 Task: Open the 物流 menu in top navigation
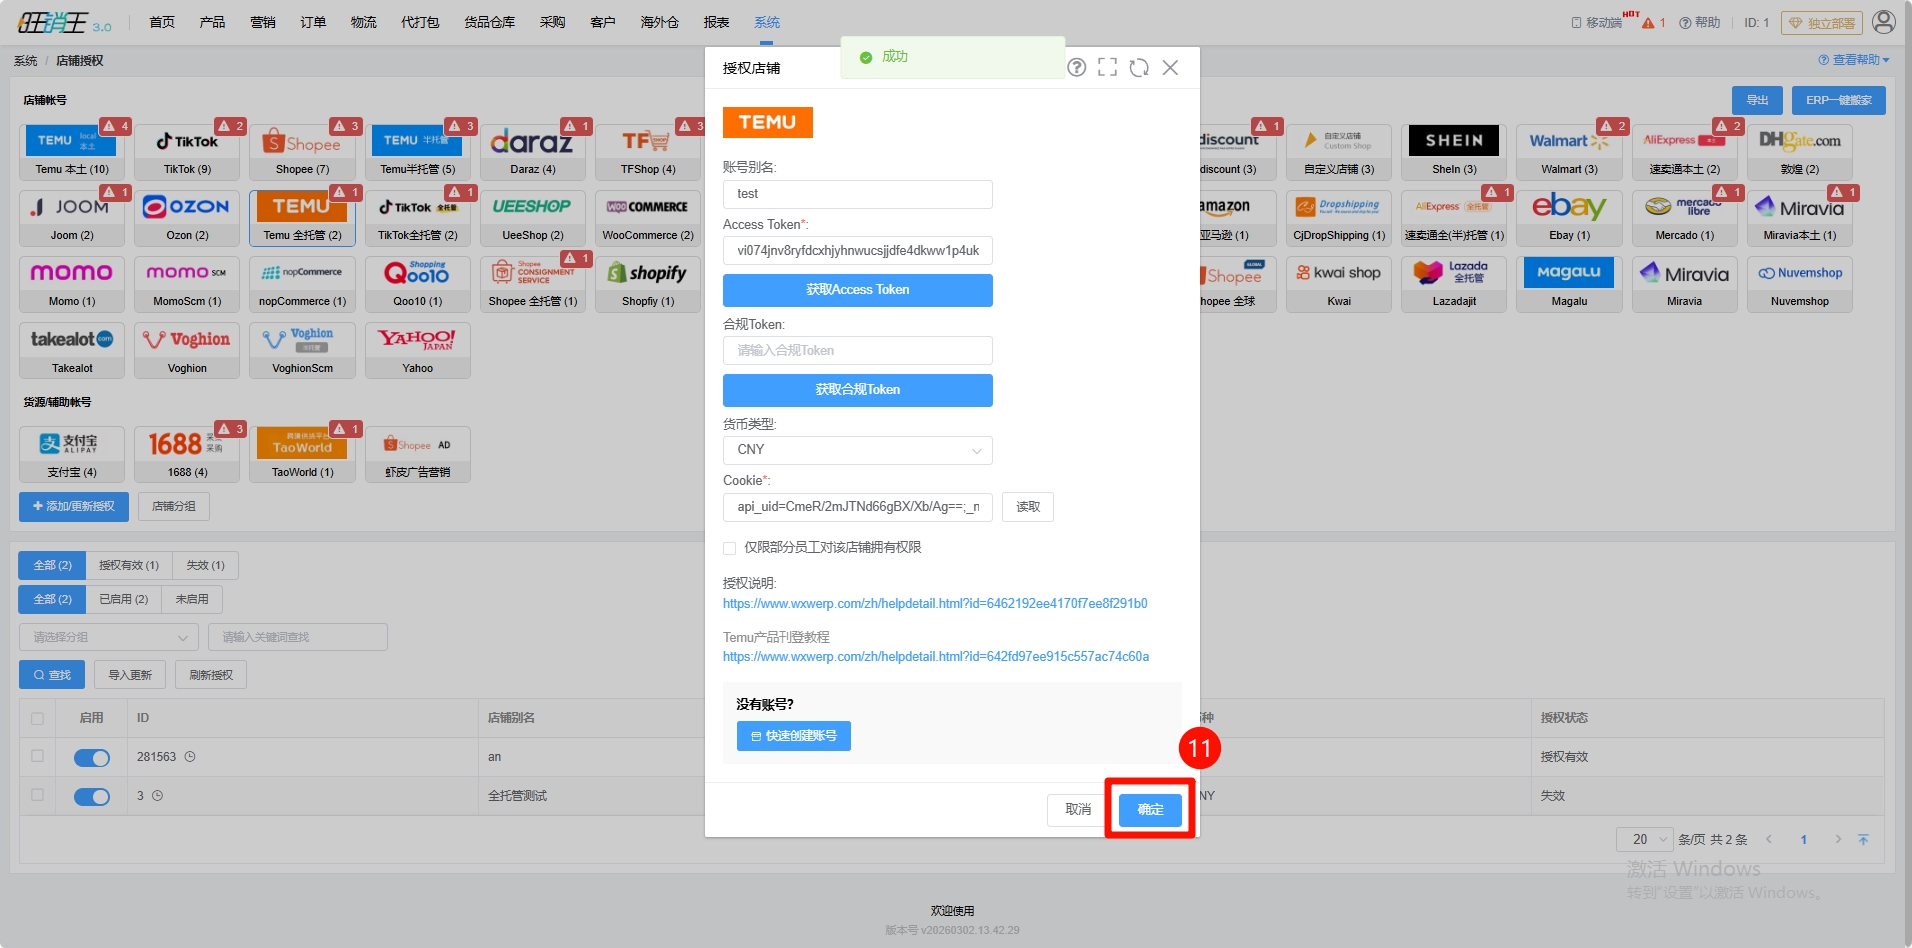(x=363, y=22)
